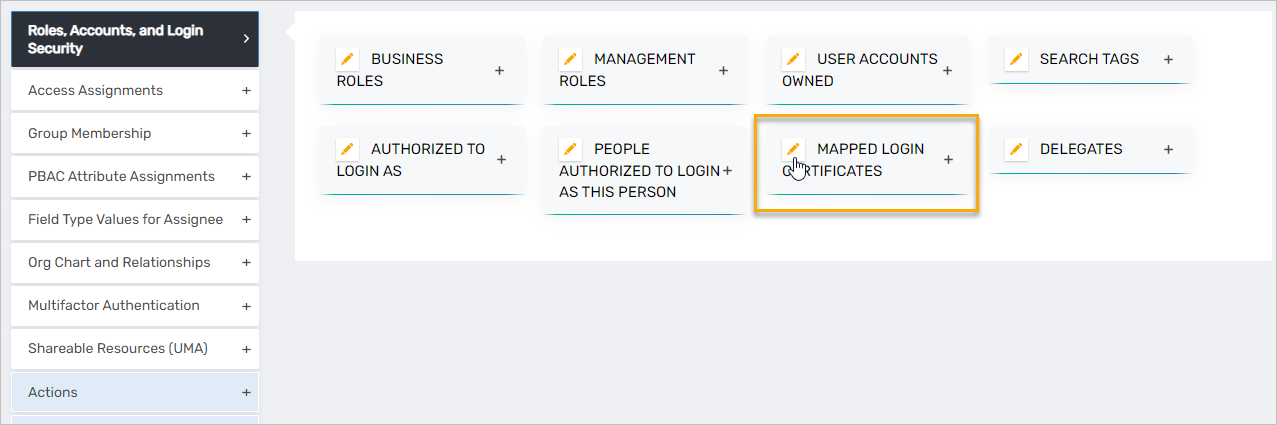Select Multifactor Authentication menu item
This screenshot has height=425, width=1277.
(114, 305)
